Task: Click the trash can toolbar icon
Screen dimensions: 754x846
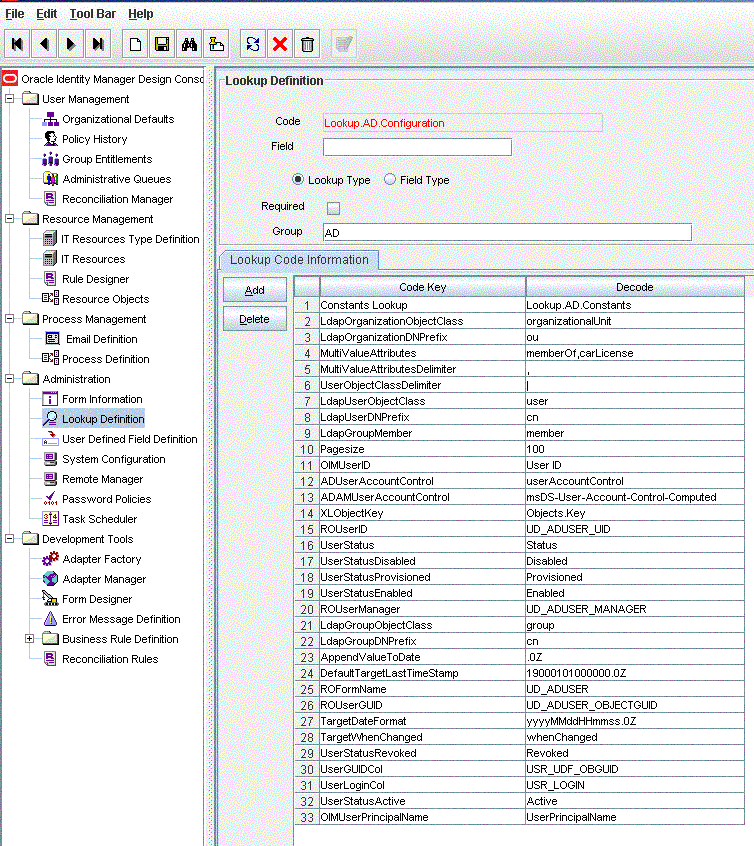Action: [x=307, y=44]
